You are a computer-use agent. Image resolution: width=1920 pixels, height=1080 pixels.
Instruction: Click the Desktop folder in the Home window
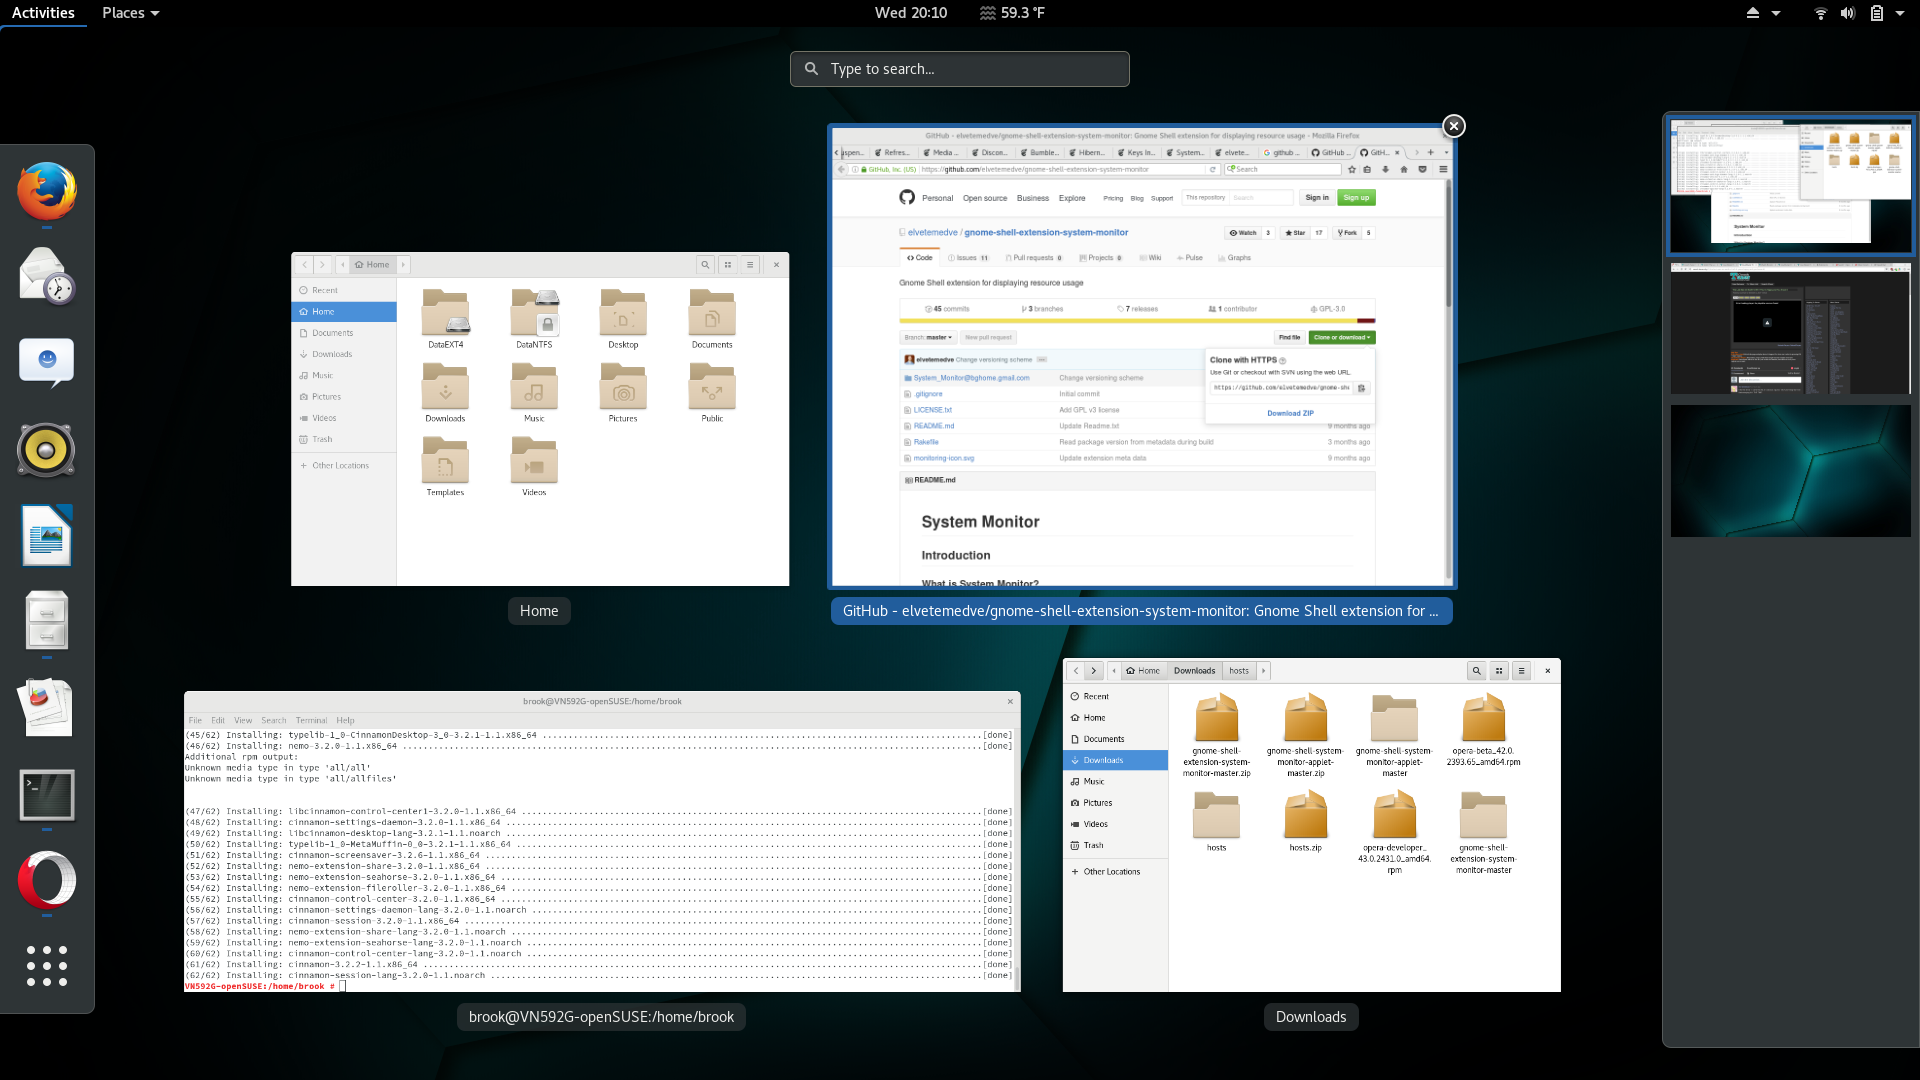[x=623, y=318]
